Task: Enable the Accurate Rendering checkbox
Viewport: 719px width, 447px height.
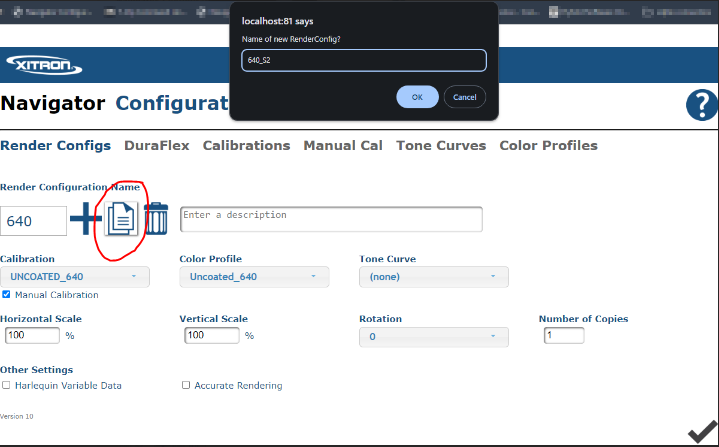Action: point(186,385)
